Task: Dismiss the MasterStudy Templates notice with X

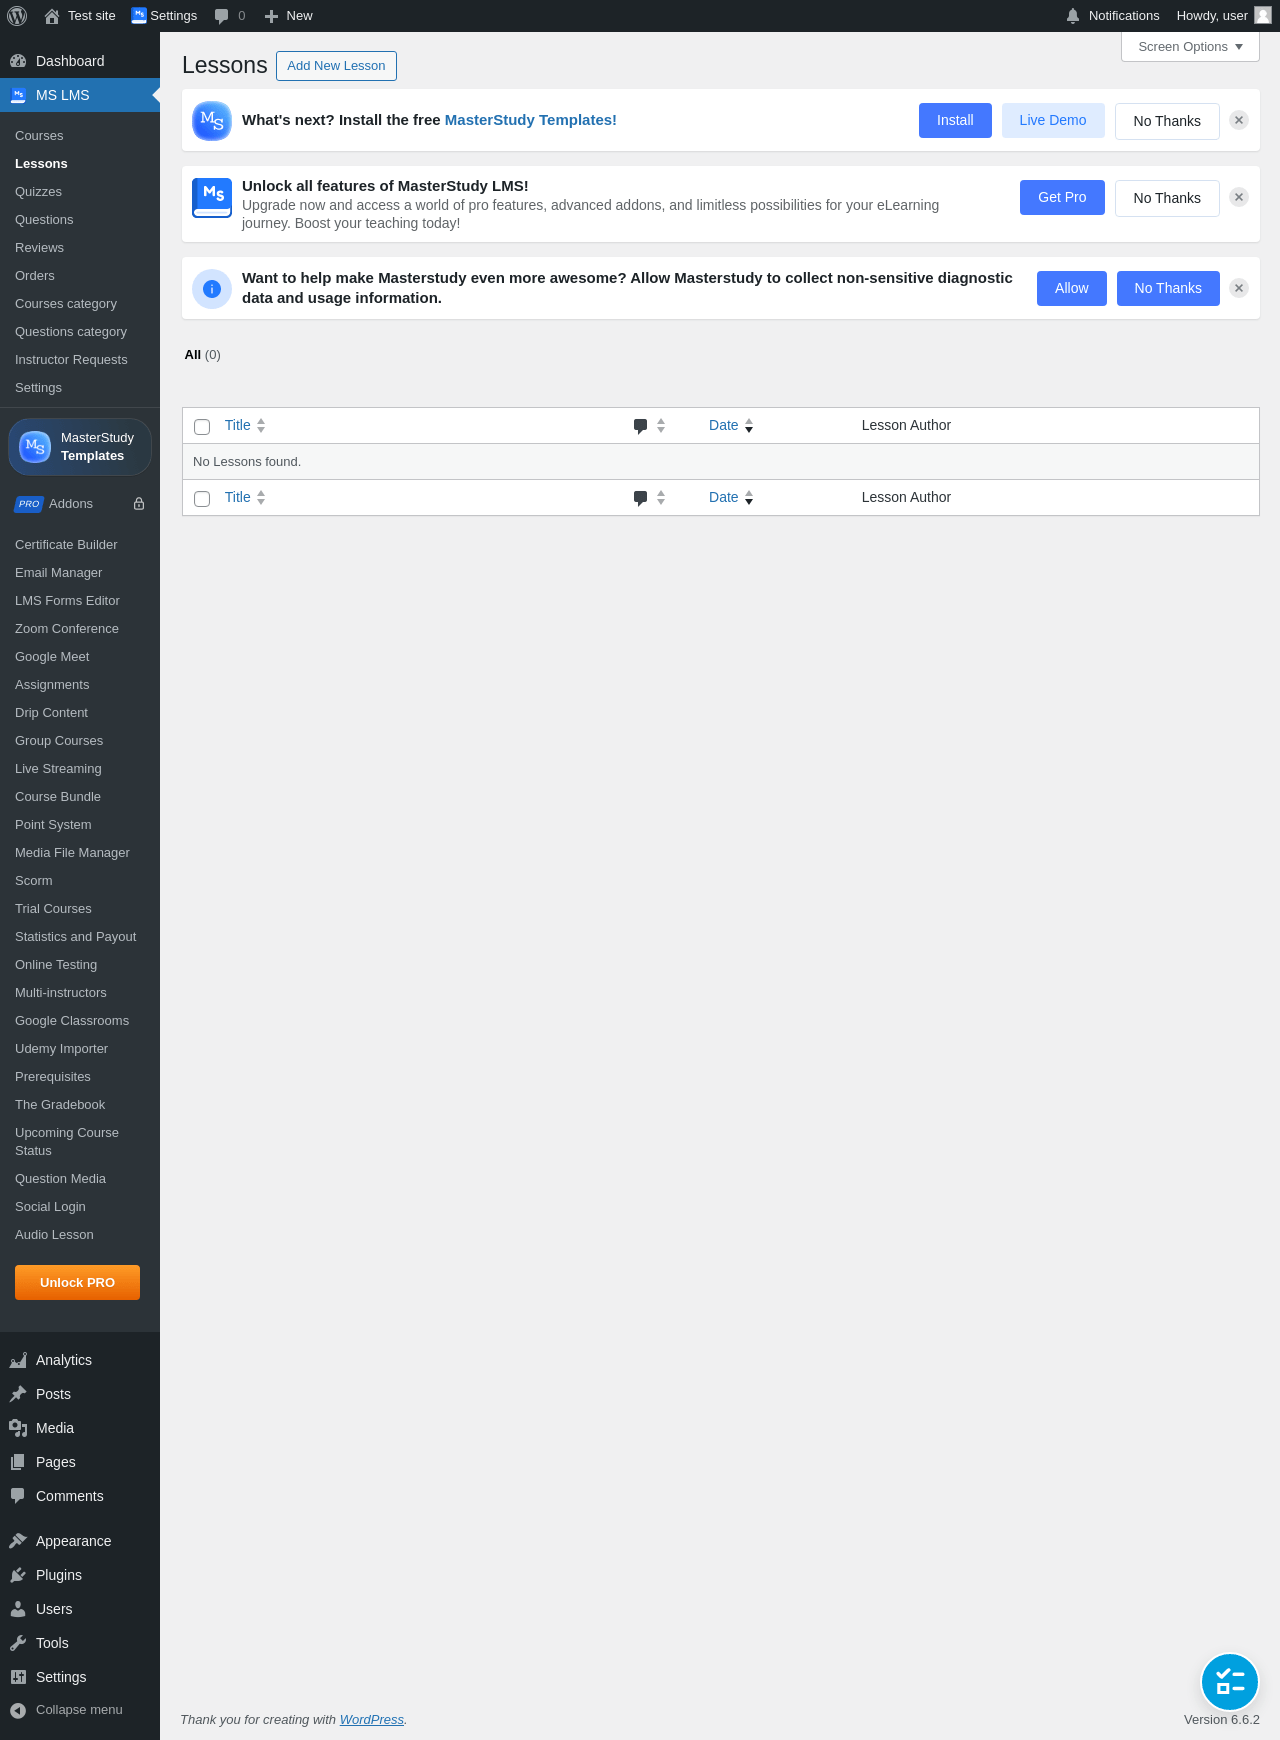Action: click(1239, 120)
